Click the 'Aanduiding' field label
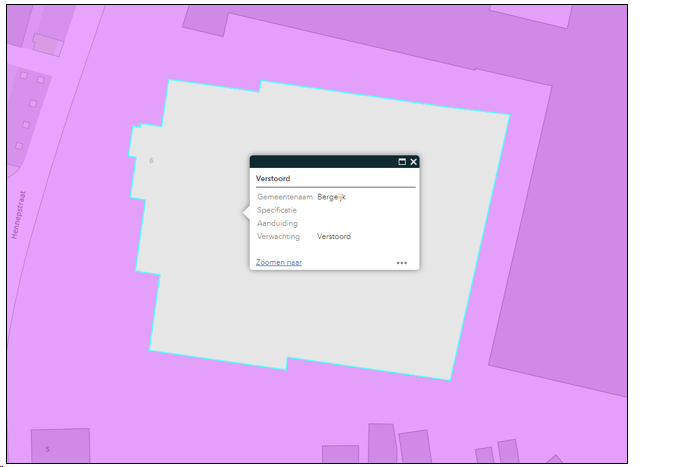The image size is (684, 467). click(277, 223)
